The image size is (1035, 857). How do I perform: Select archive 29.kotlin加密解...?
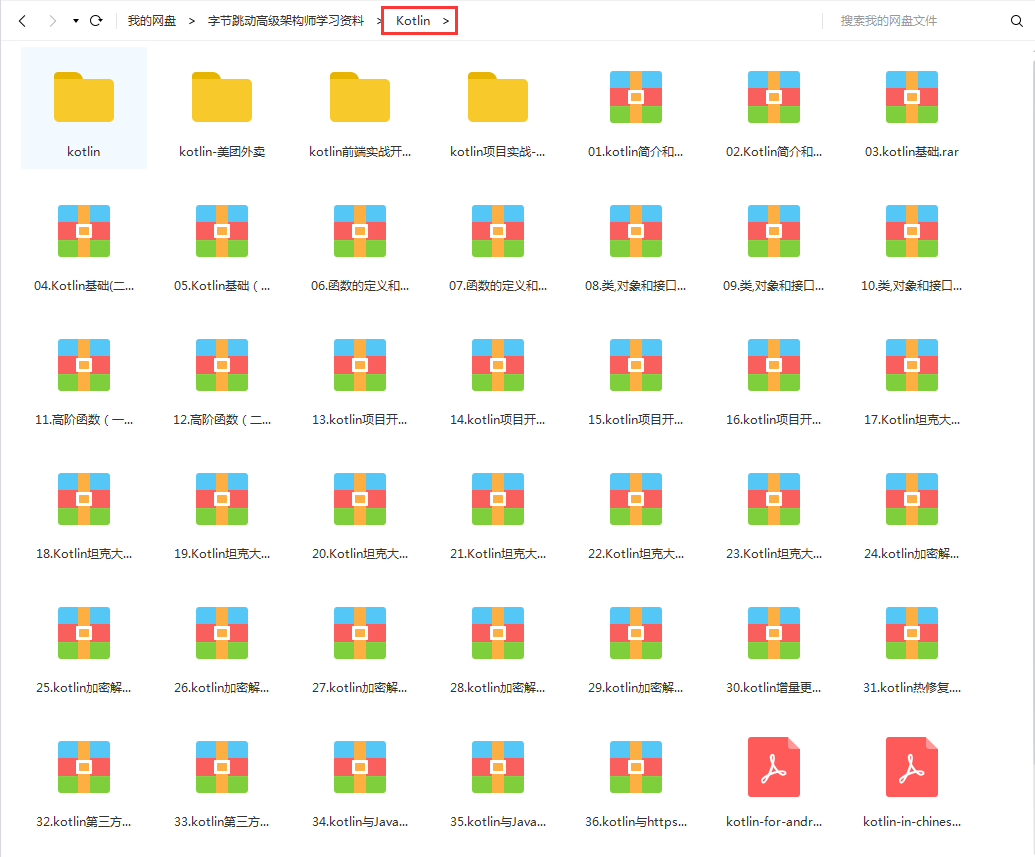click(x=636, y=644)
